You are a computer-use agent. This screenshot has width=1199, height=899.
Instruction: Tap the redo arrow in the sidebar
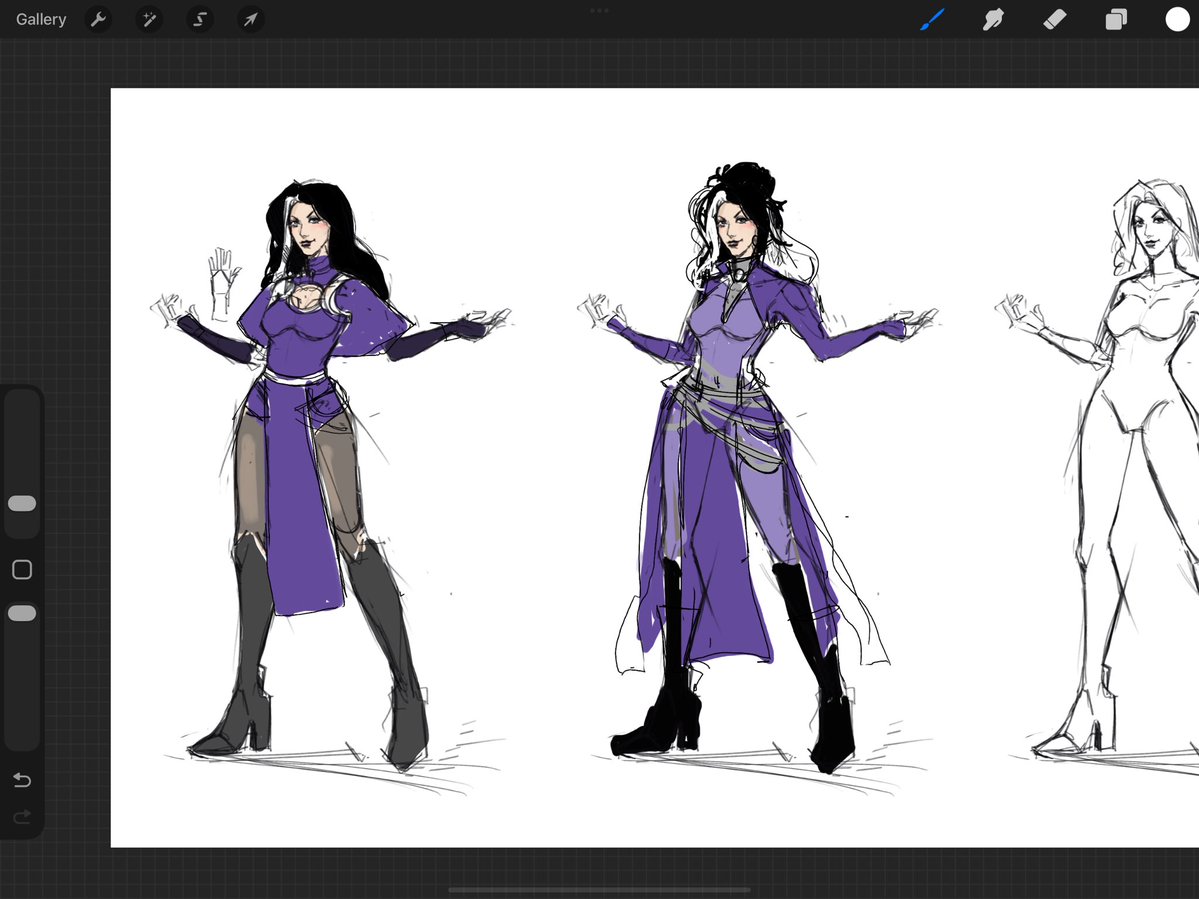coord(22,816)
